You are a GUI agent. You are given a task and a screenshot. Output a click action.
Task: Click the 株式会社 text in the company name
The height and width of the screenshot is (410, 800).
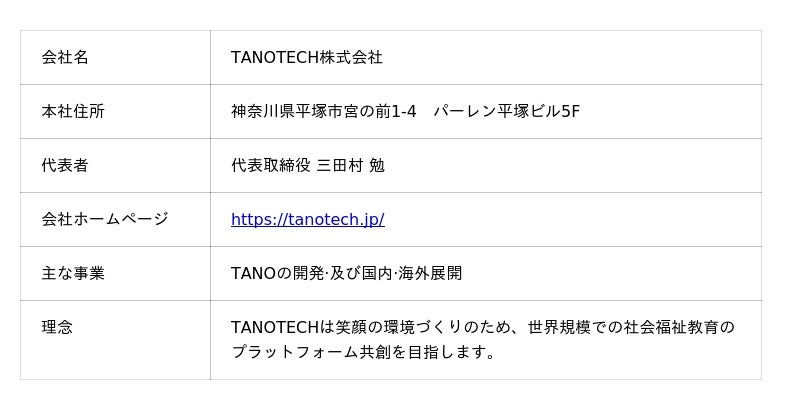coord(351,58)
